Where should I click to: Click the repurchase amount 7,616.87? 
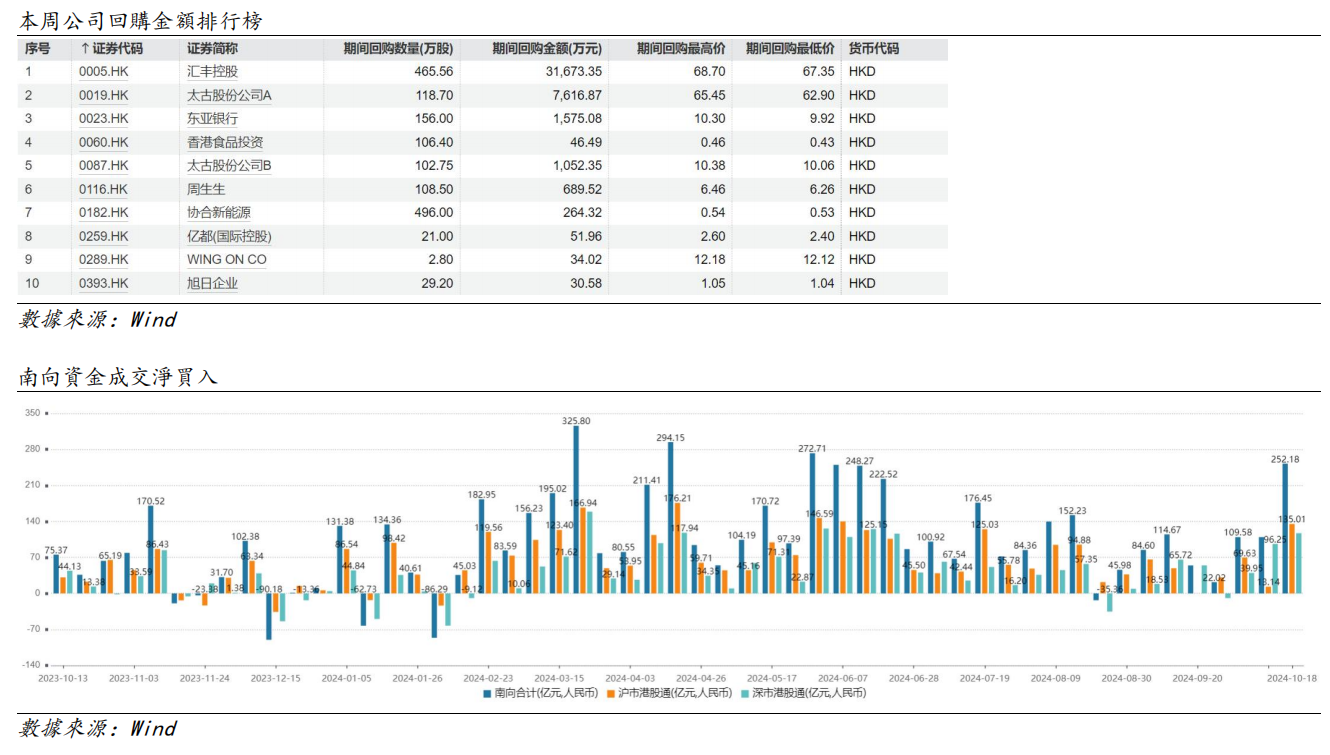coord(577,95)
